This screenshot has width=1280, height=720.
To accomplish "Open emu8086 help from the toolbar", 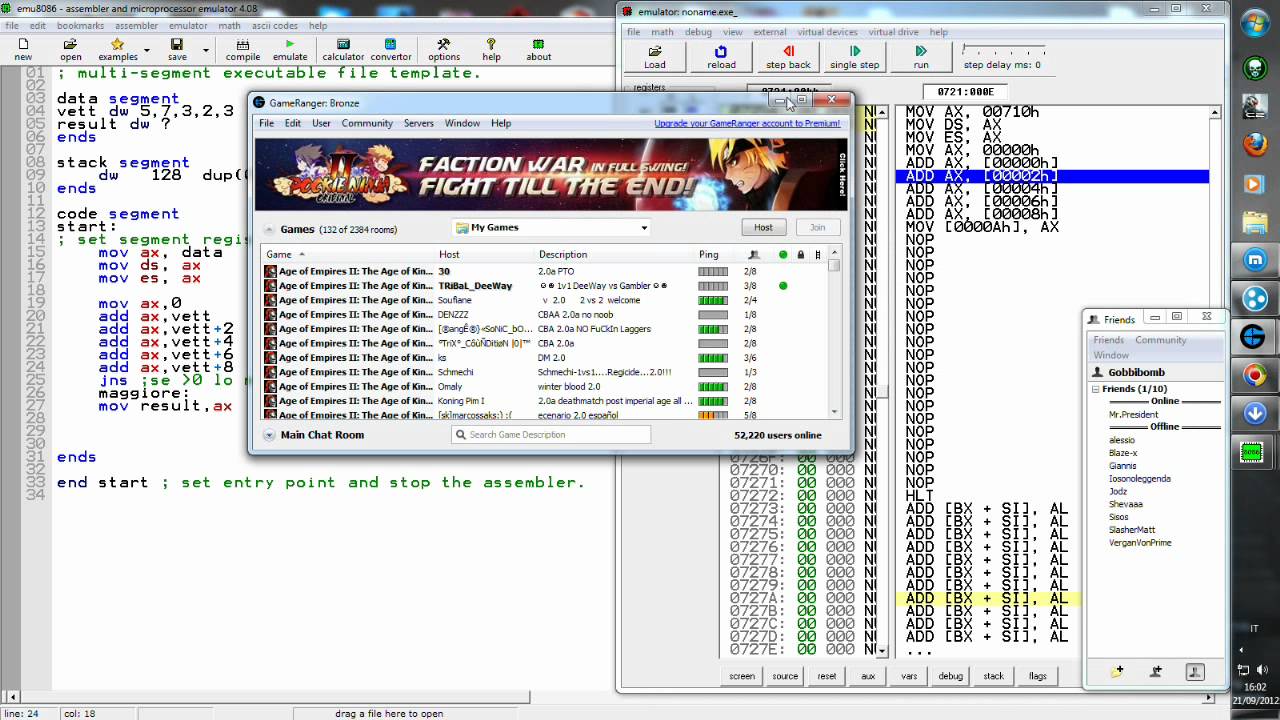I will (491, 50).
